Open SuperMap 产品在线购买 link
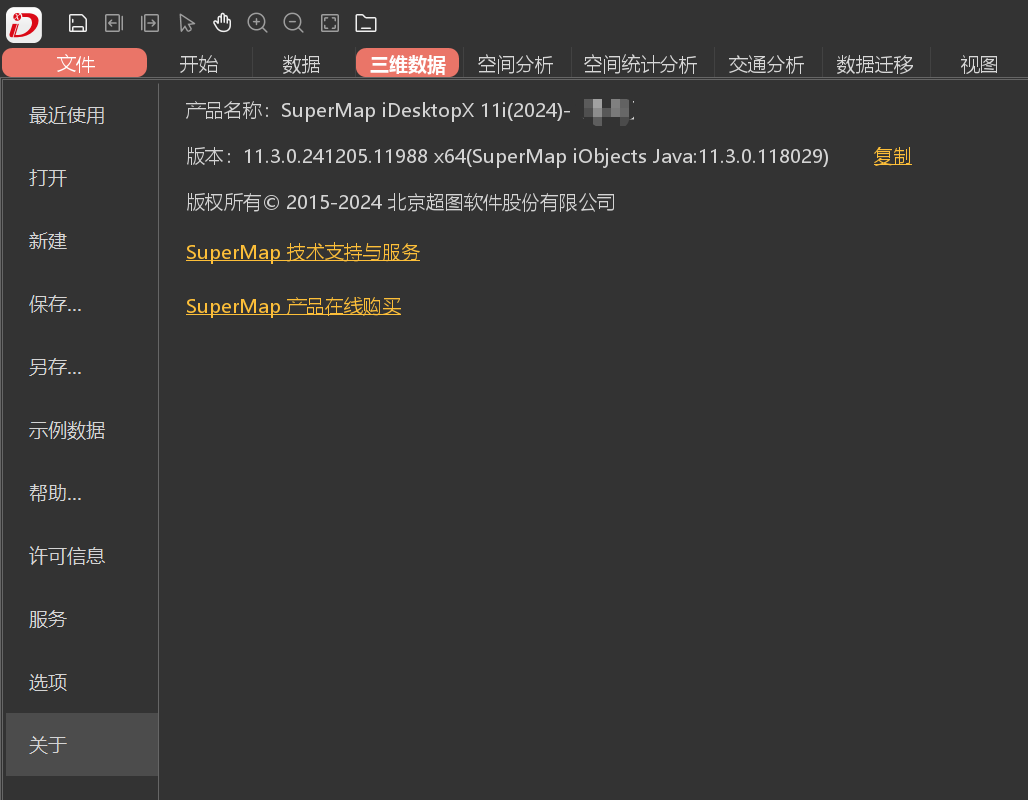Image resolution: width=1028 pixels, height=800 pixels. click(x=293, y=307)
